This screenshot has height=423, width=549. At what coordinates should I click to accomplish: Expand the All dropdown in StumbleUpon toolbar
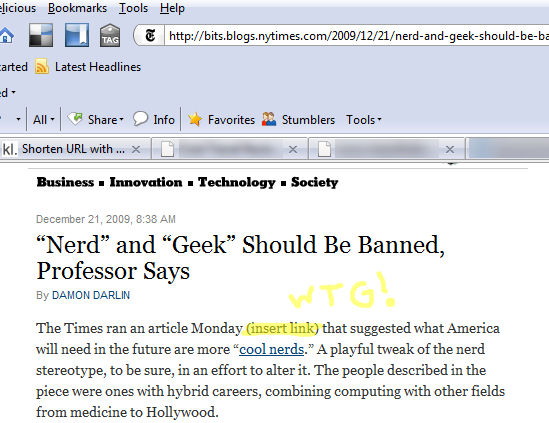pyautogui.click(x=44, y=120)
